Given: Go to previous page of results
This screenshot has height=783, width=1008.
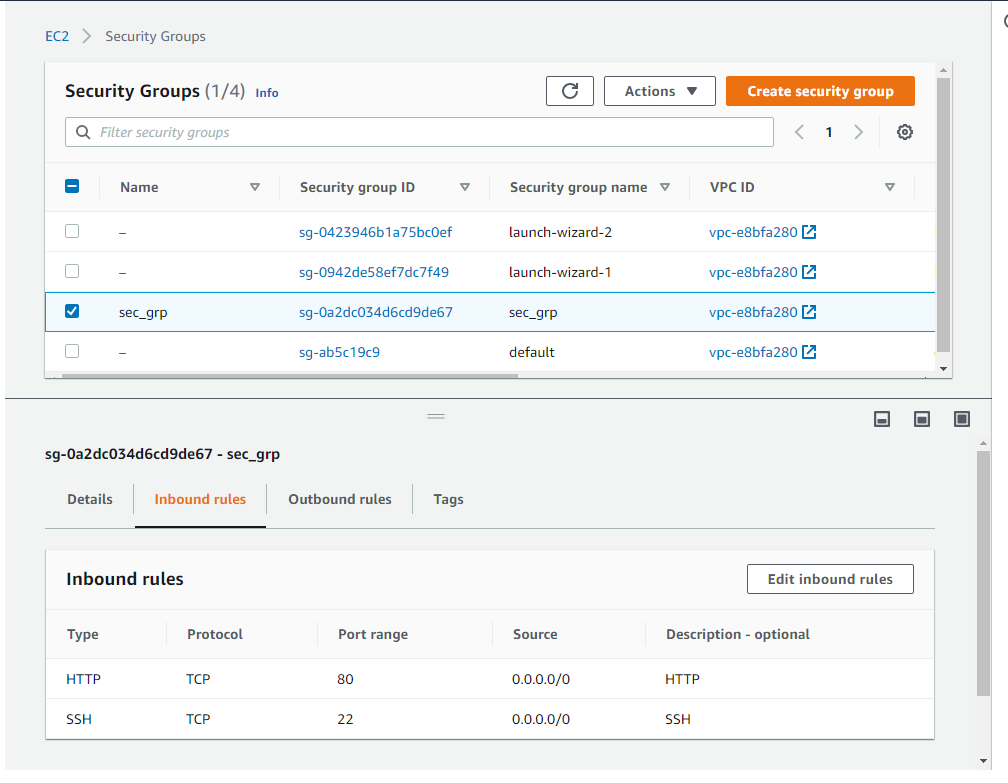Looking at the screenshot, I should (x=797, y=131).
